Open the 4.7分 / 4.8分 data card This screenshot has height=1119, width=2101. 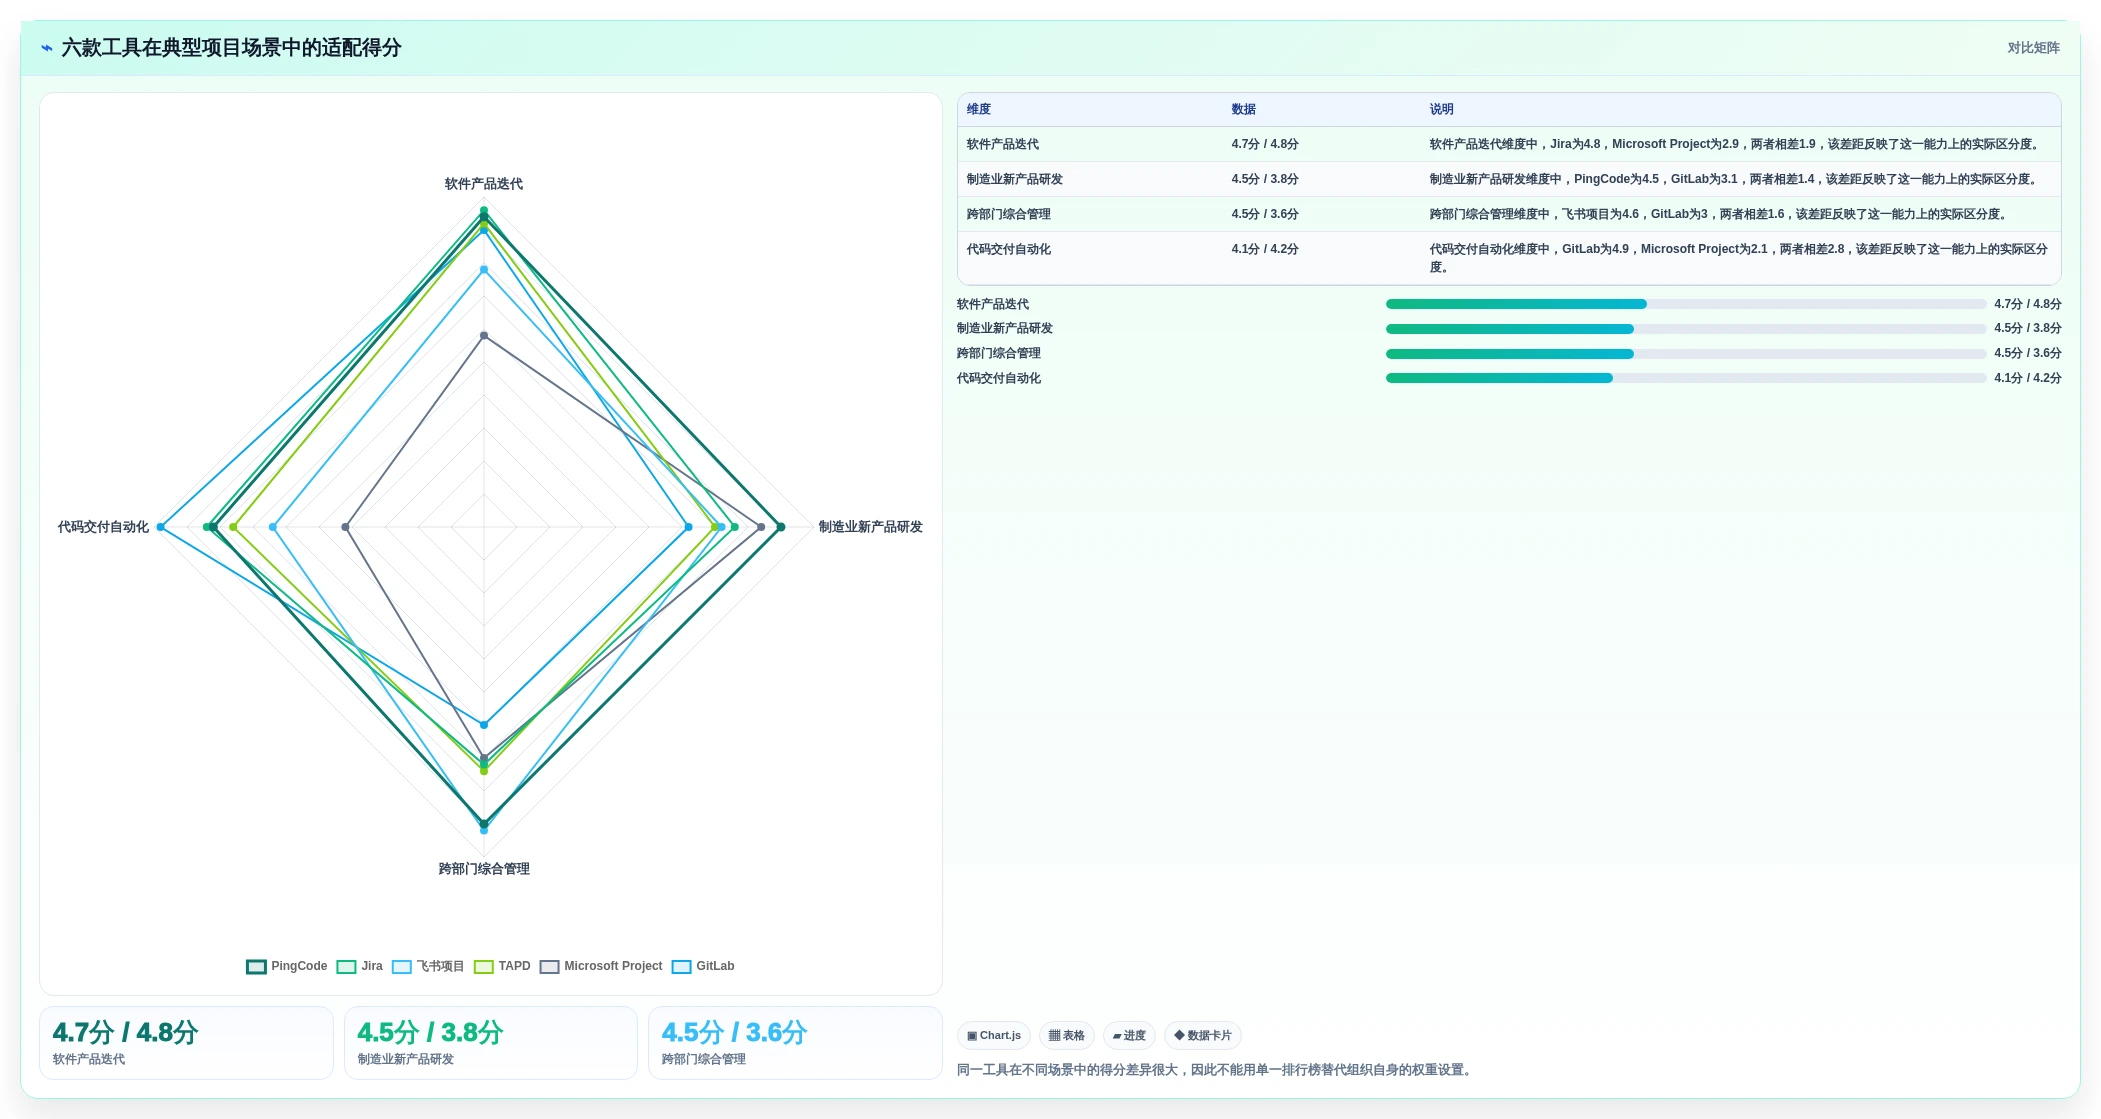click(186, 1043)
